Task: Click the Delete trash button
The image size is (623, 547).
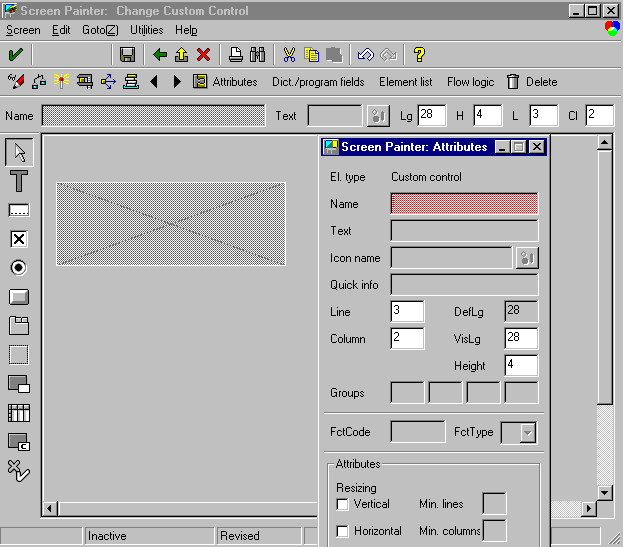Action: coord(532,82)
